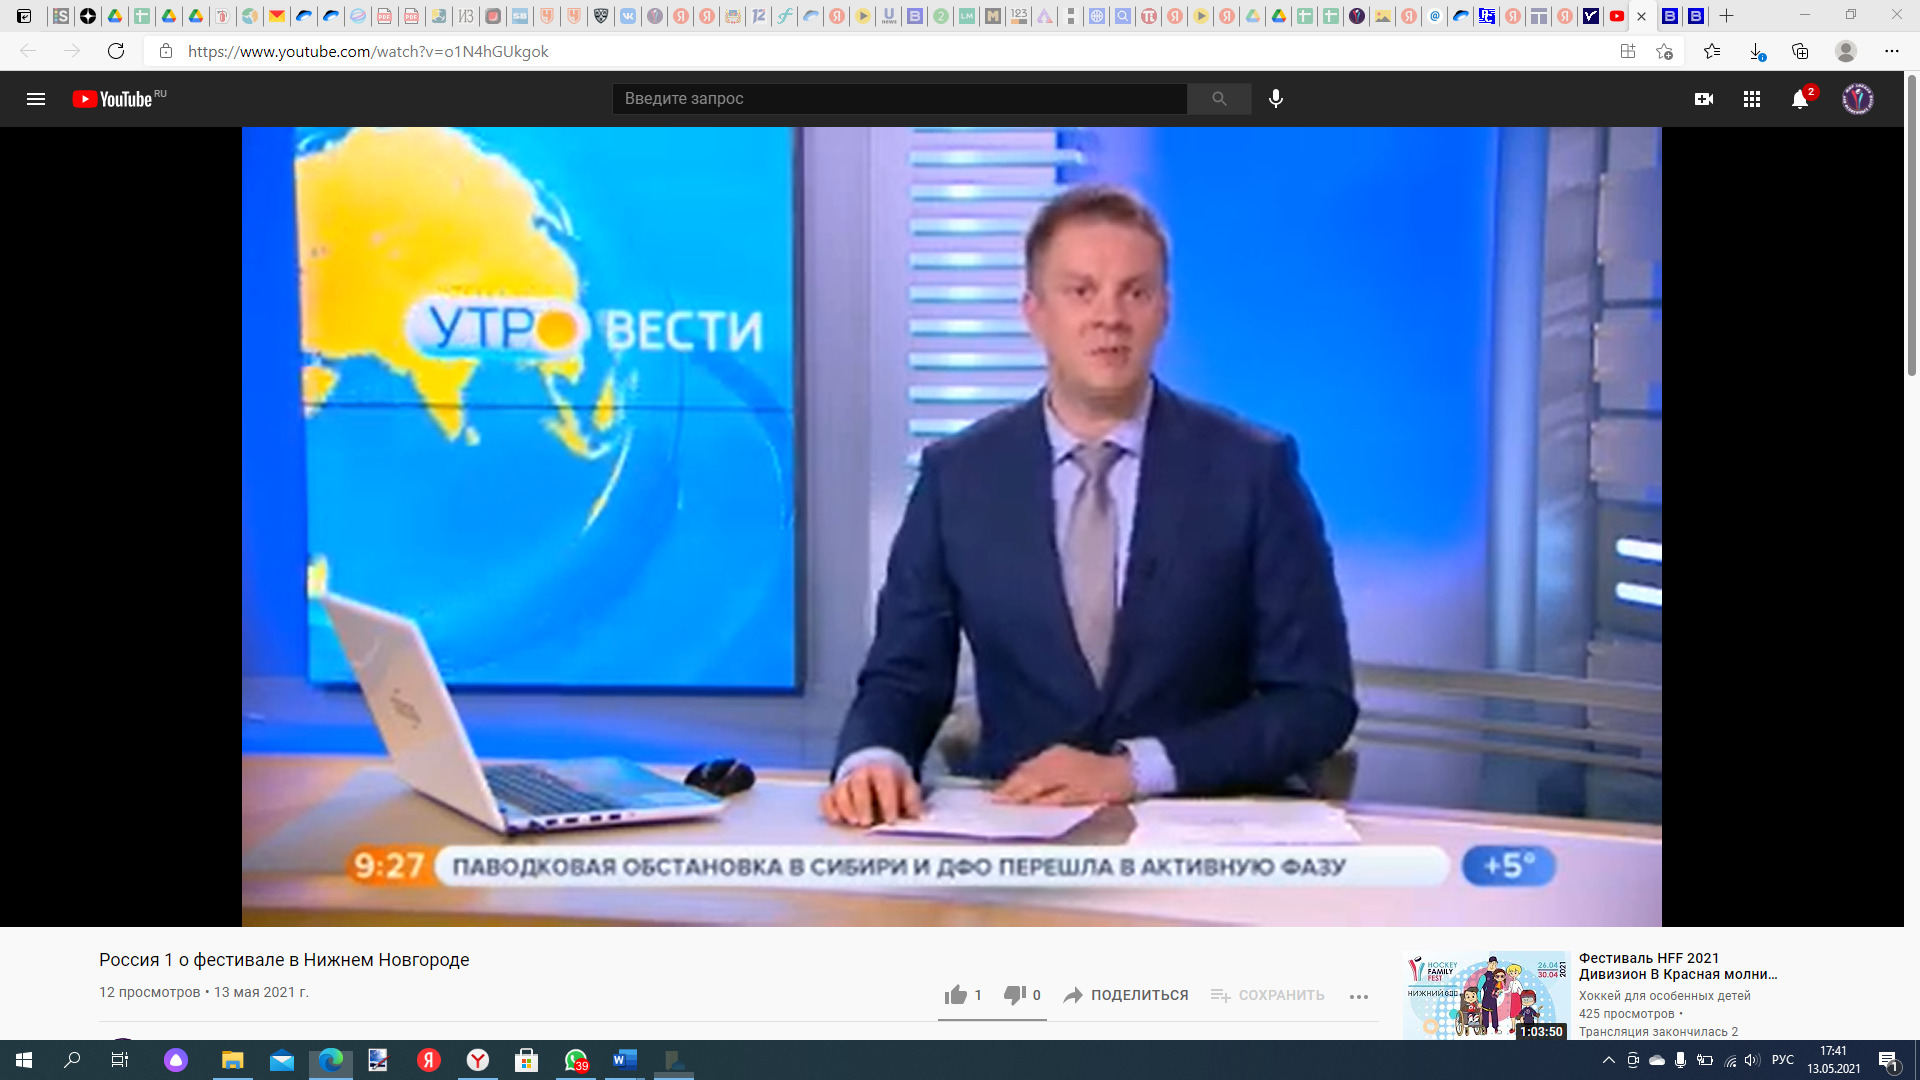Screen dimensions: 1920x1080
Task: Switch to Microsoft Edge in taskbar
Action: (331, 1060)
